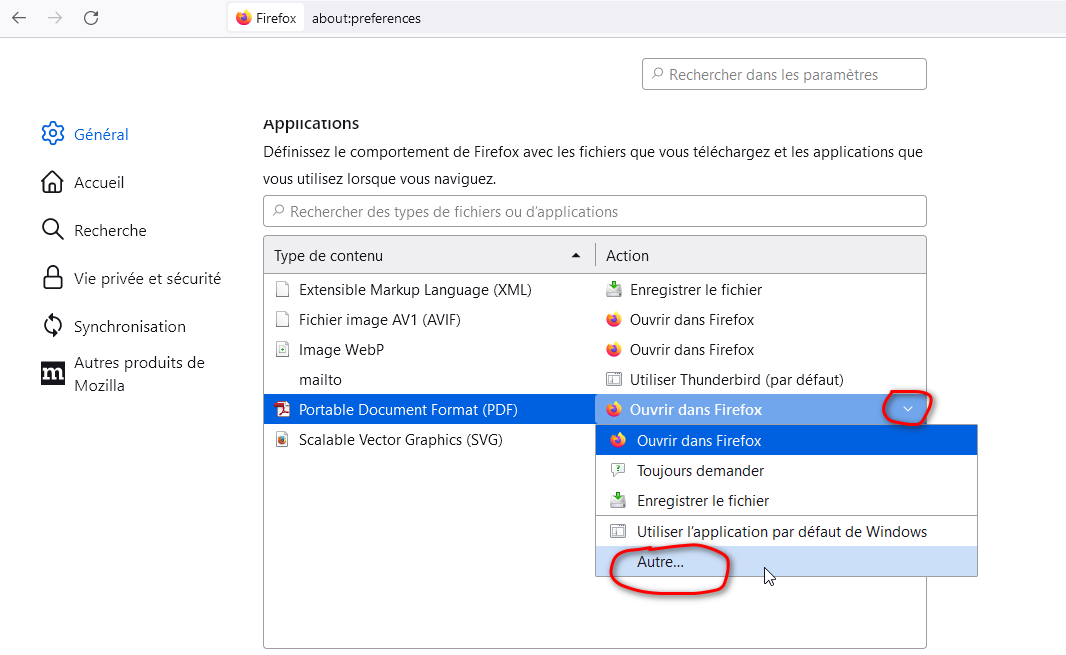Click the browser back arrow
The image size is (1066, 655).
click(x=19, y=18)
